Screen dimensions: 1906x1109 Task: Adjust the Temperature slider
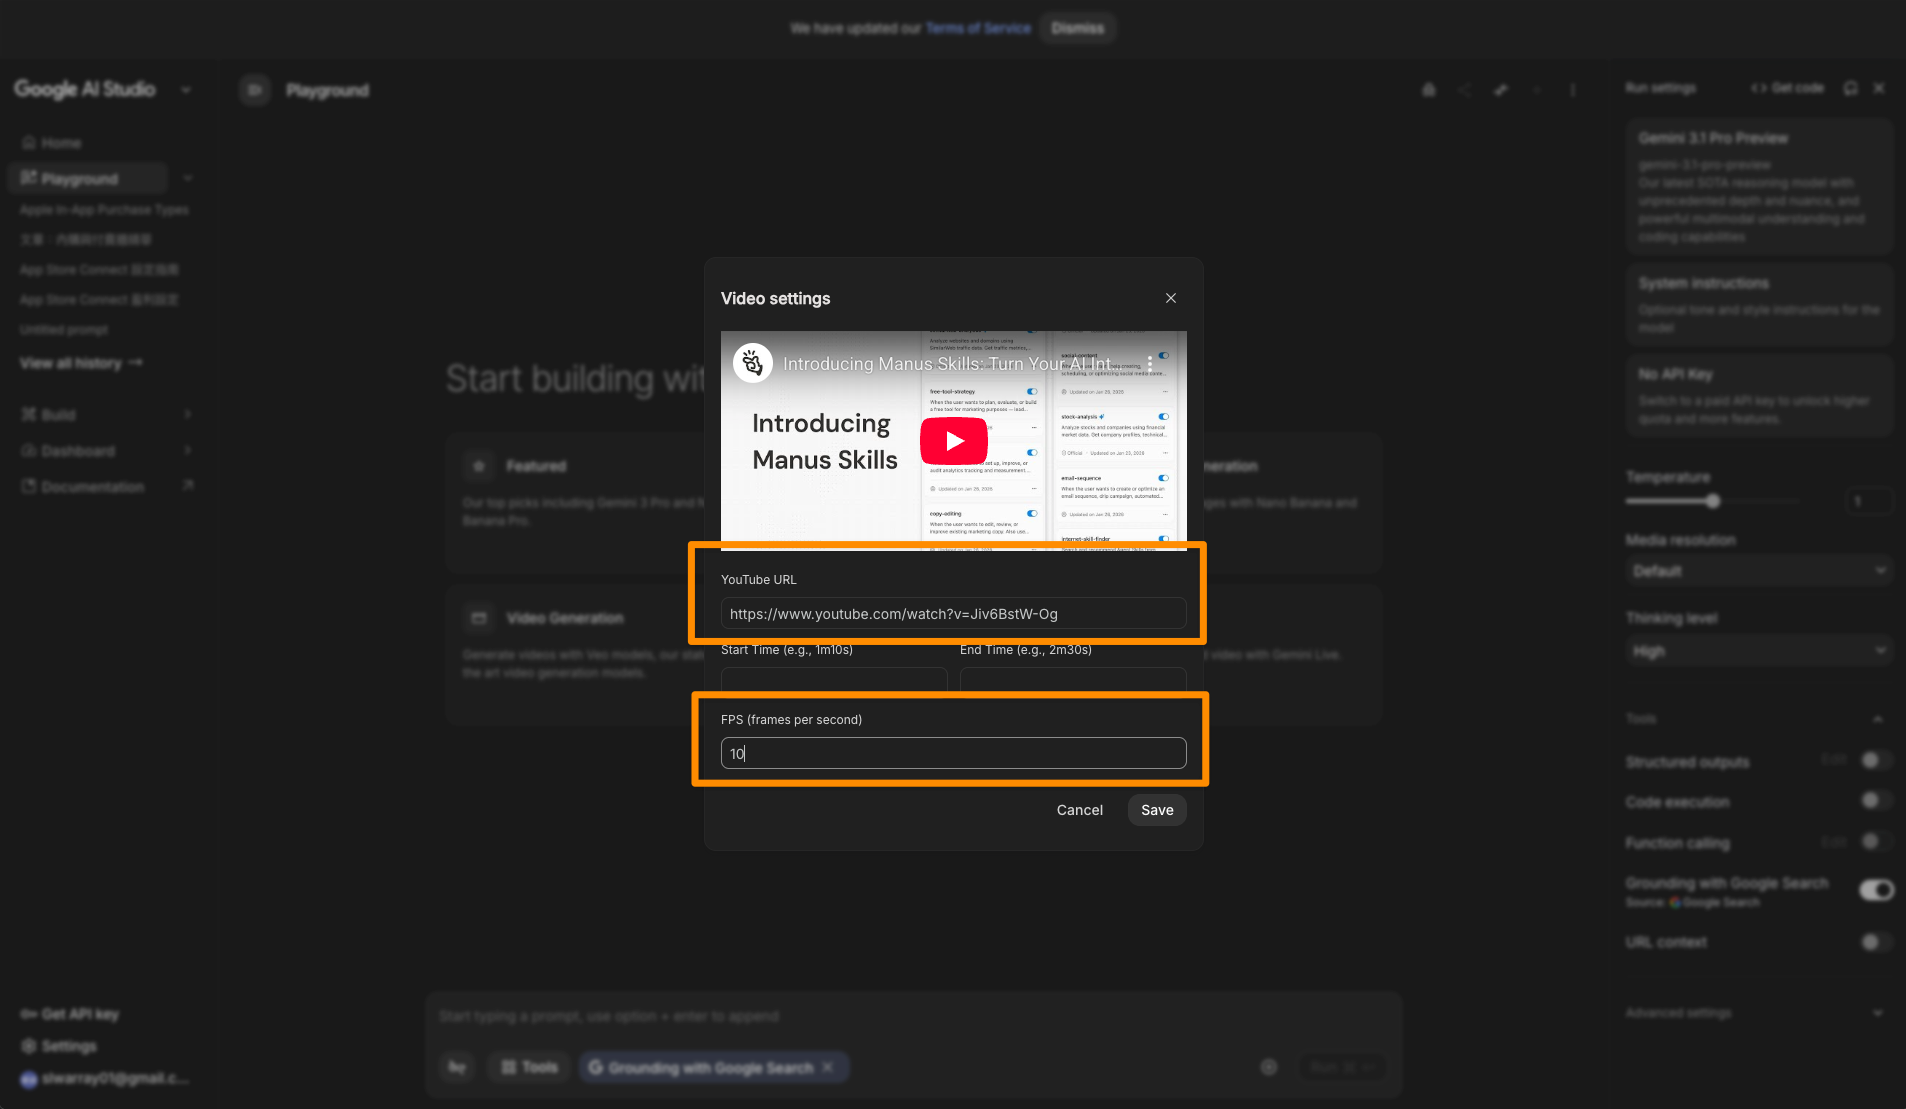click(1713, 501)
